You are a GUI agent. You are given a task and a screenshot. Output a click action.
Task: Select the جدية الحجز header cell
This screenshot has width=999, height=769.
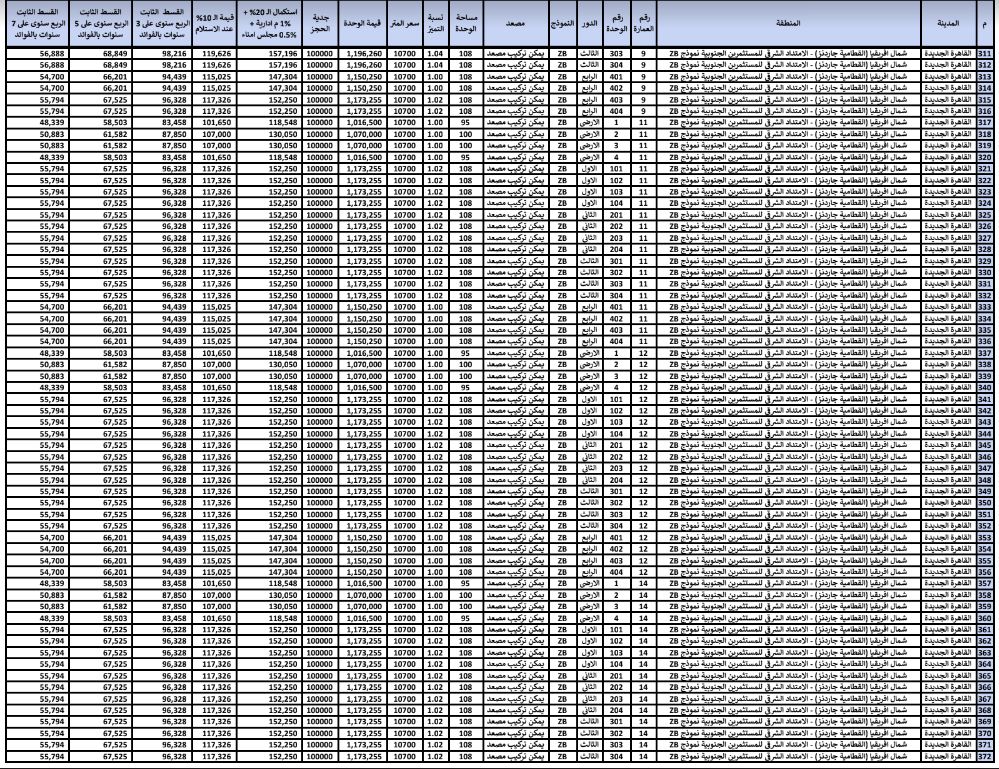click(x=320, y=22)
